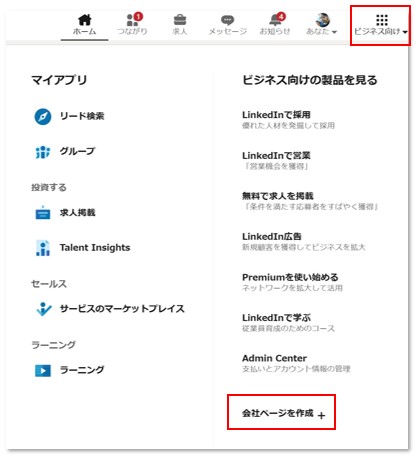
Task: Open the 求人 briefcase icon
Action: [180, 20]
